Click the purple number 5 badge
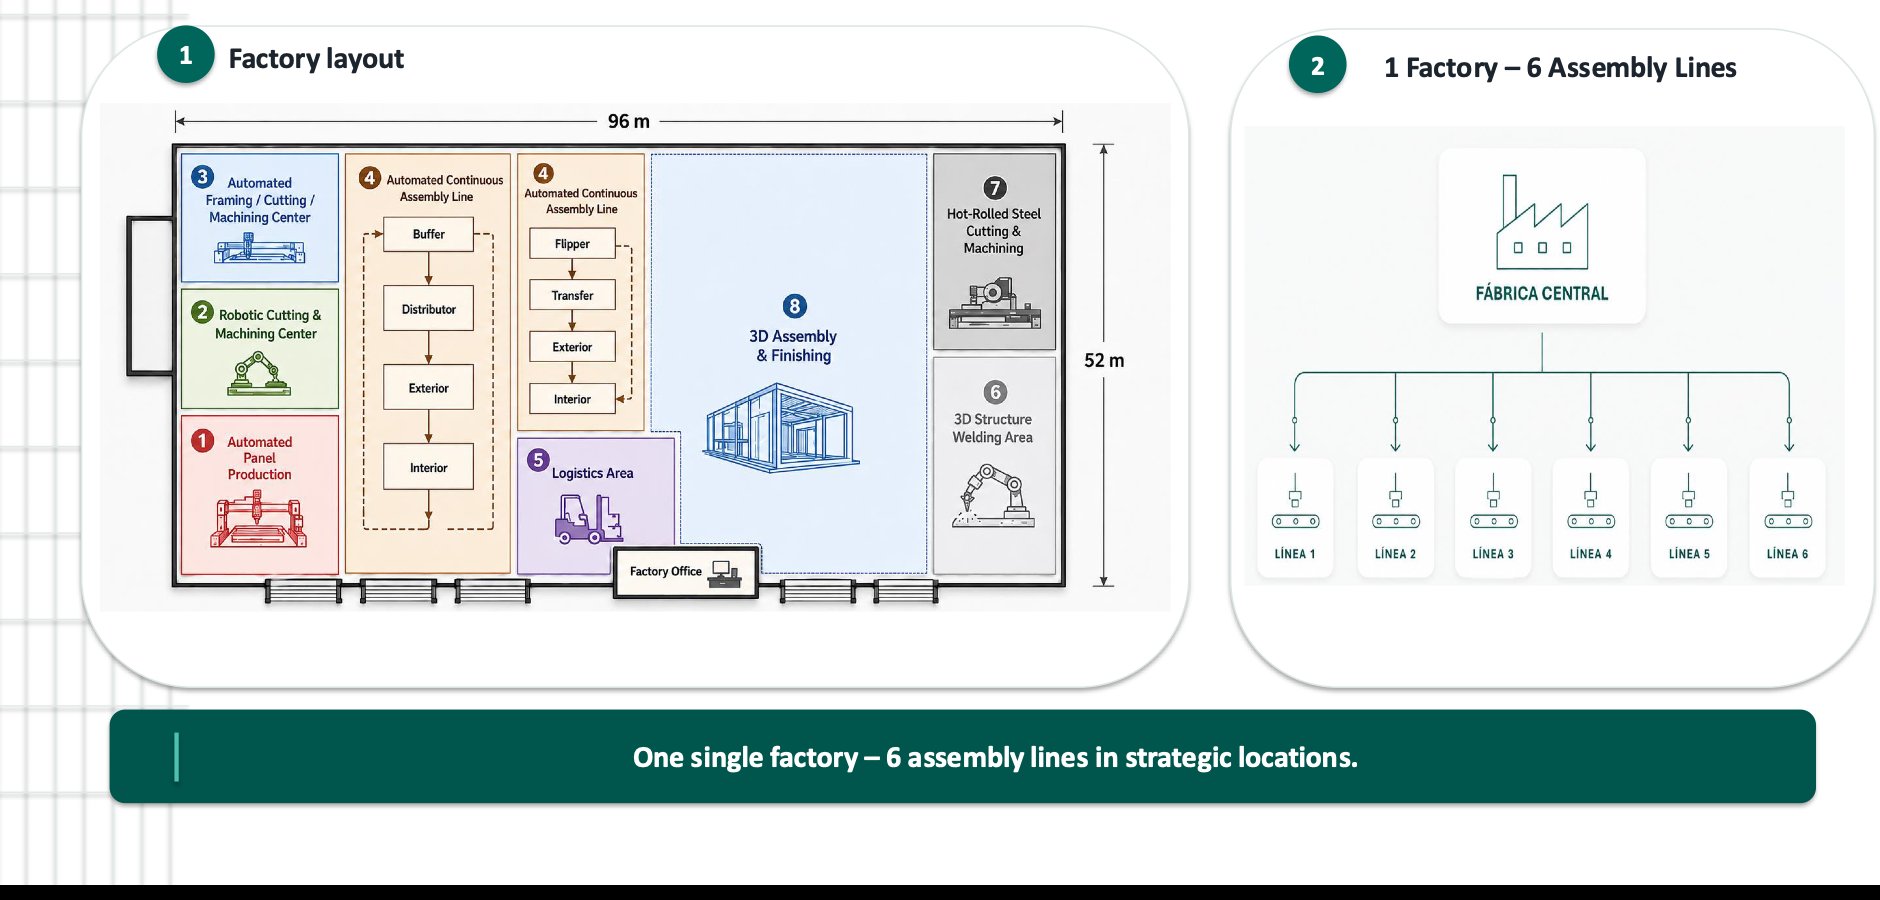 point(538,460)
